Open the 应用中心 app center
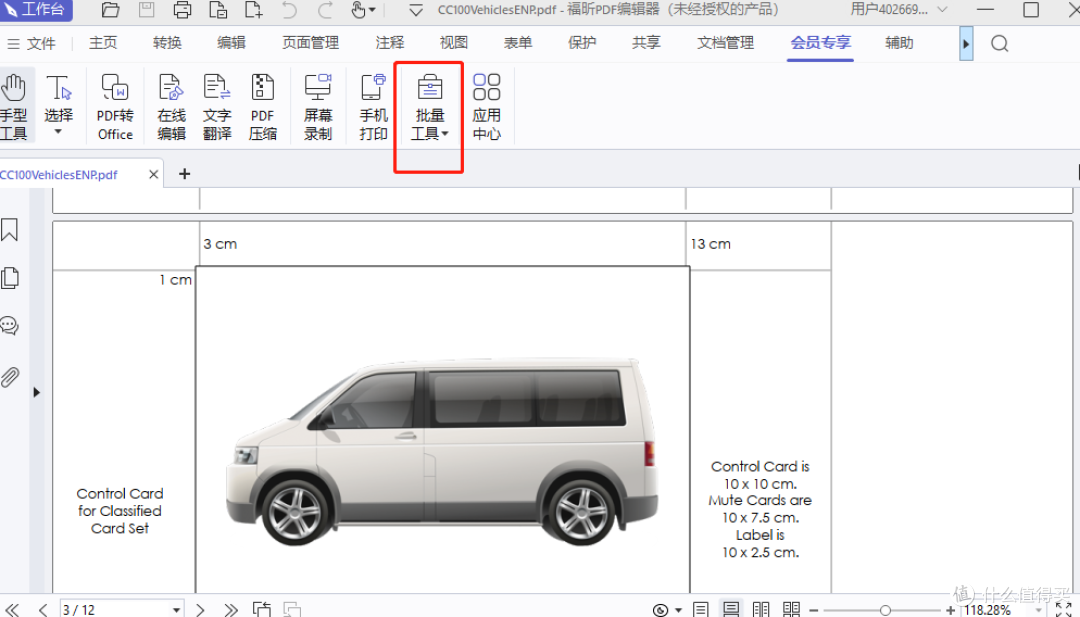This screenshot has height=617, width=1080. tap(486, 106)
